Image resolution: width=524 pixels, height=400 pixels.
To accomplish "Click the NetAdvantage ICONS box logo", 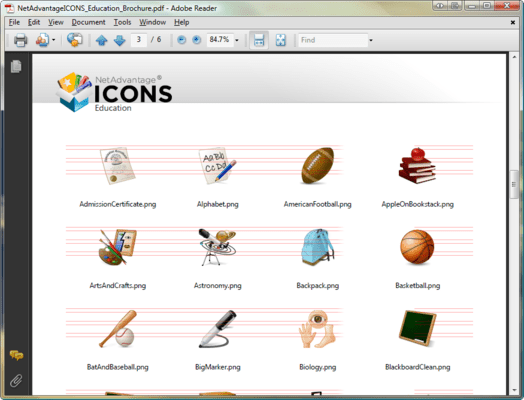I will click(74, 92).
